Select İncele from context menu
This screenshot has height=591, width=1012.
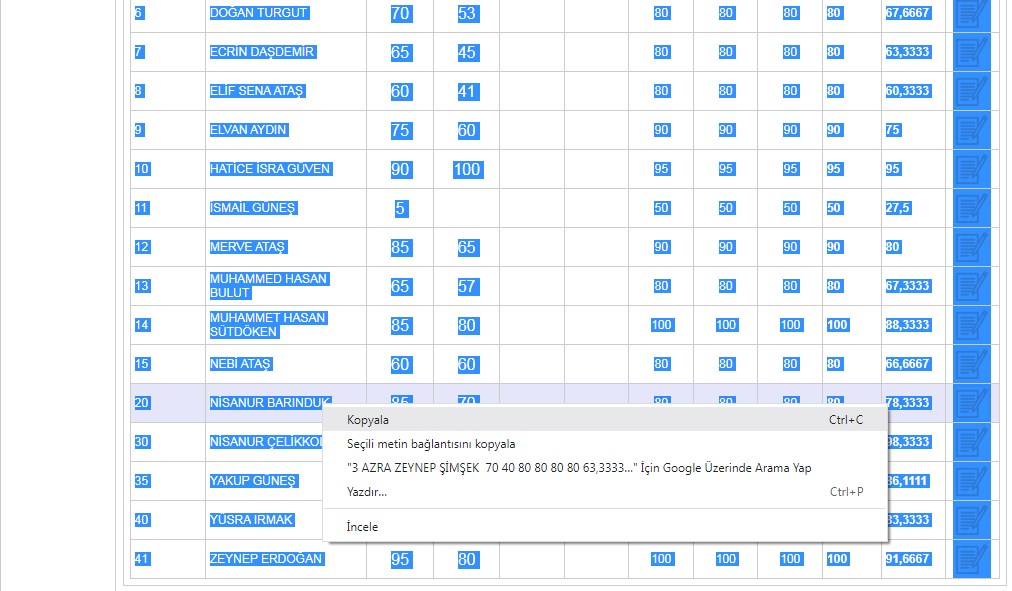pos(362,527)
